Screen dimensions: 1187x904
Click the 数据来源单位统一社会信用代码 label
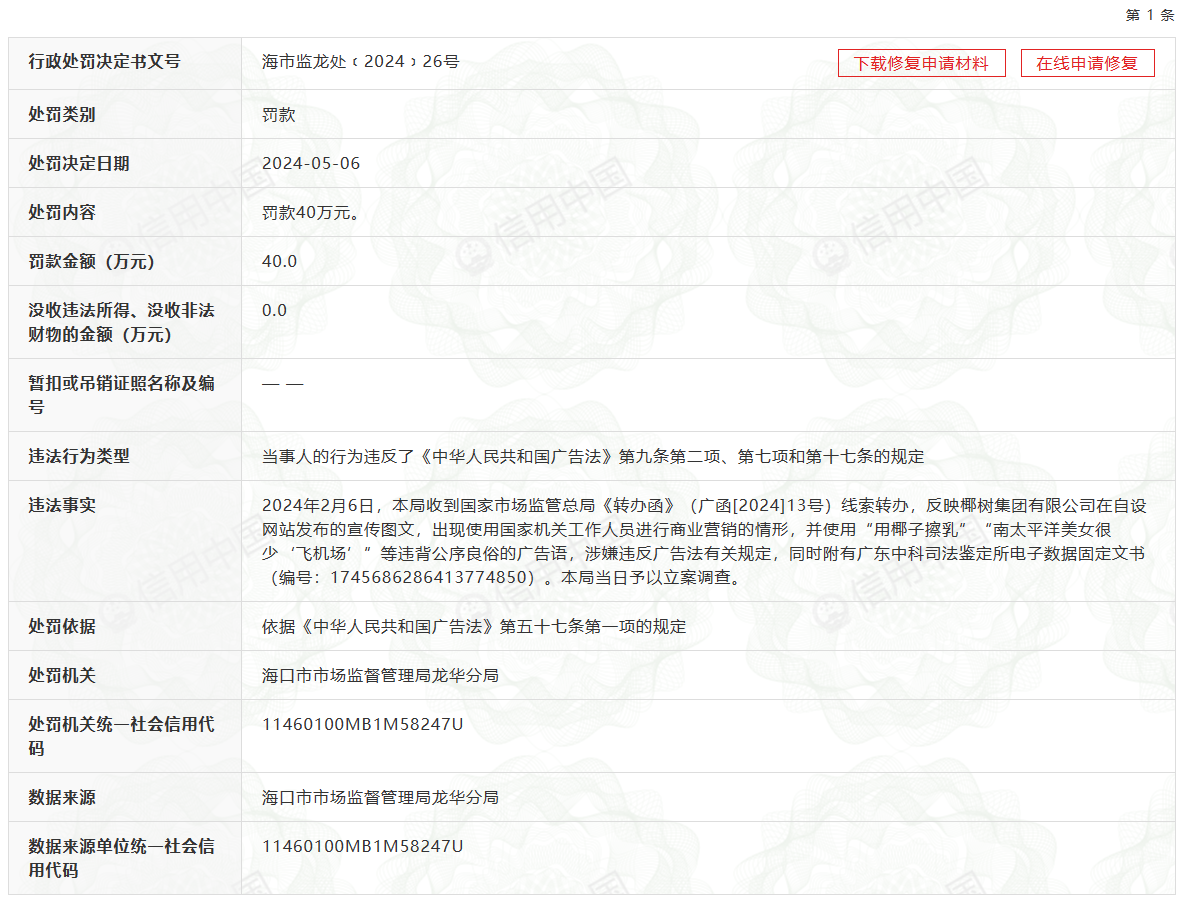click(121, 858)
